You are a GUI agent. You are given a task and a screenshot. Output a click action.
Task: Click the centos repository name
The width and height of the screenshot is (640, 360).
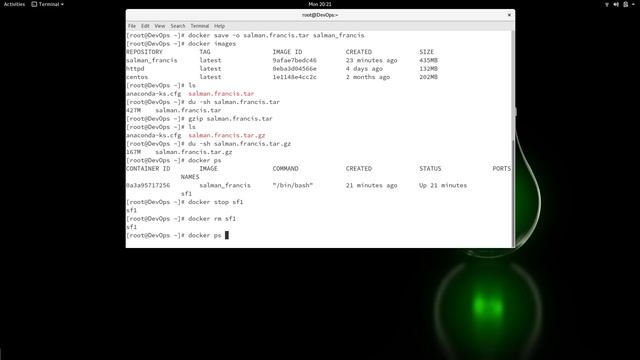click(x=137, y=77)
